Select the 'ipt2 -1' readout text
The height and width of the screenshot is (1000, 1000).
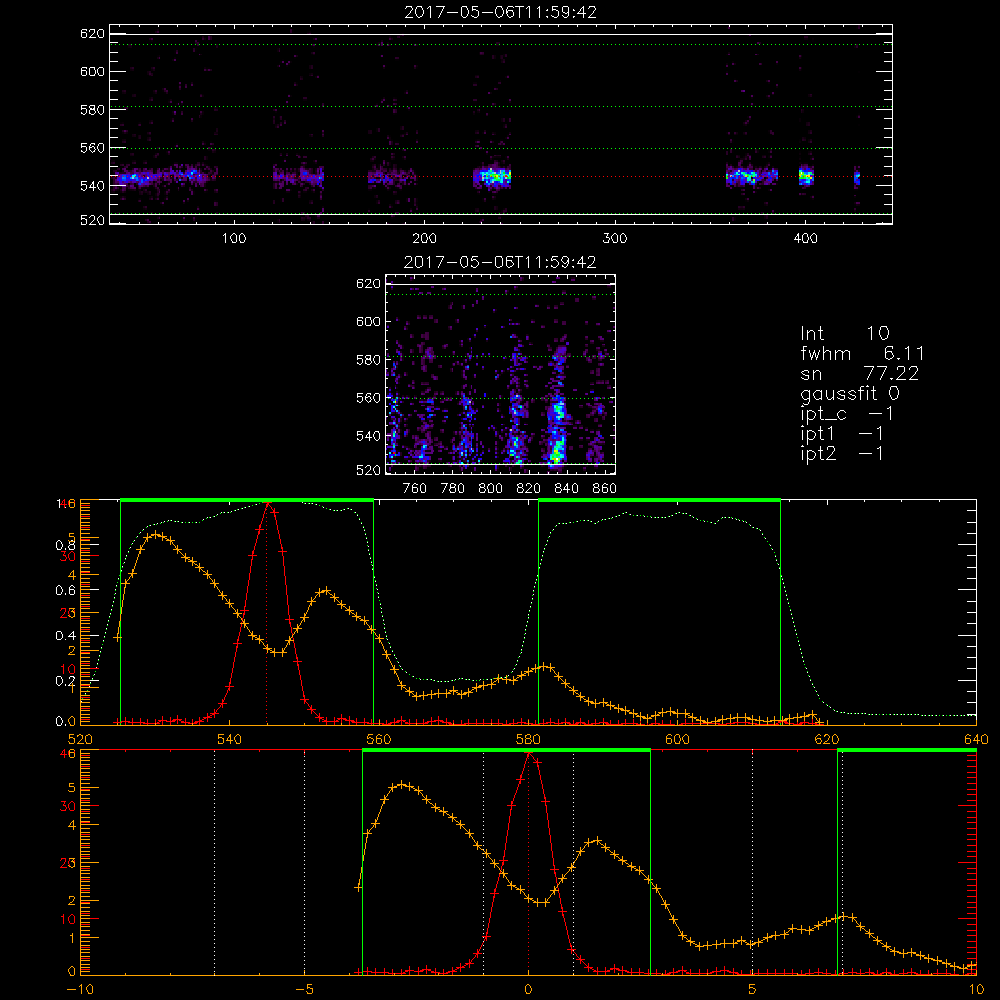pyautogui.click(x=842, y=453)
